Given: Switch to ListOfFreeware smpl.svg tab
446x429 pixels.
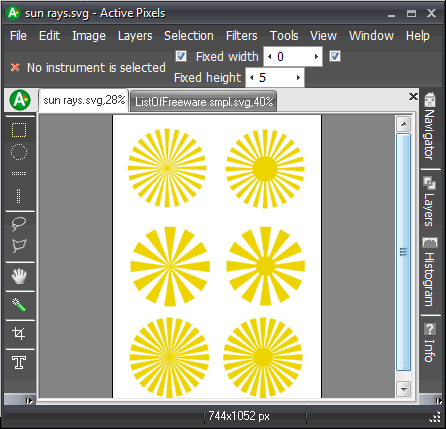Looking at the screenshot, I should pos(204,101).
